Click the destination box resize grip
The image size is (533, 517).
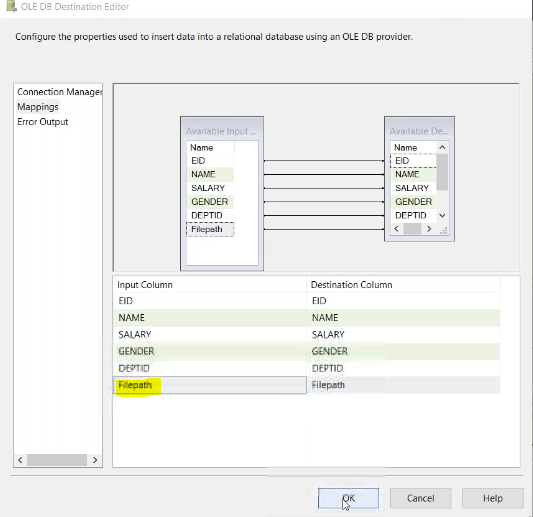click(x=443, y=230)
